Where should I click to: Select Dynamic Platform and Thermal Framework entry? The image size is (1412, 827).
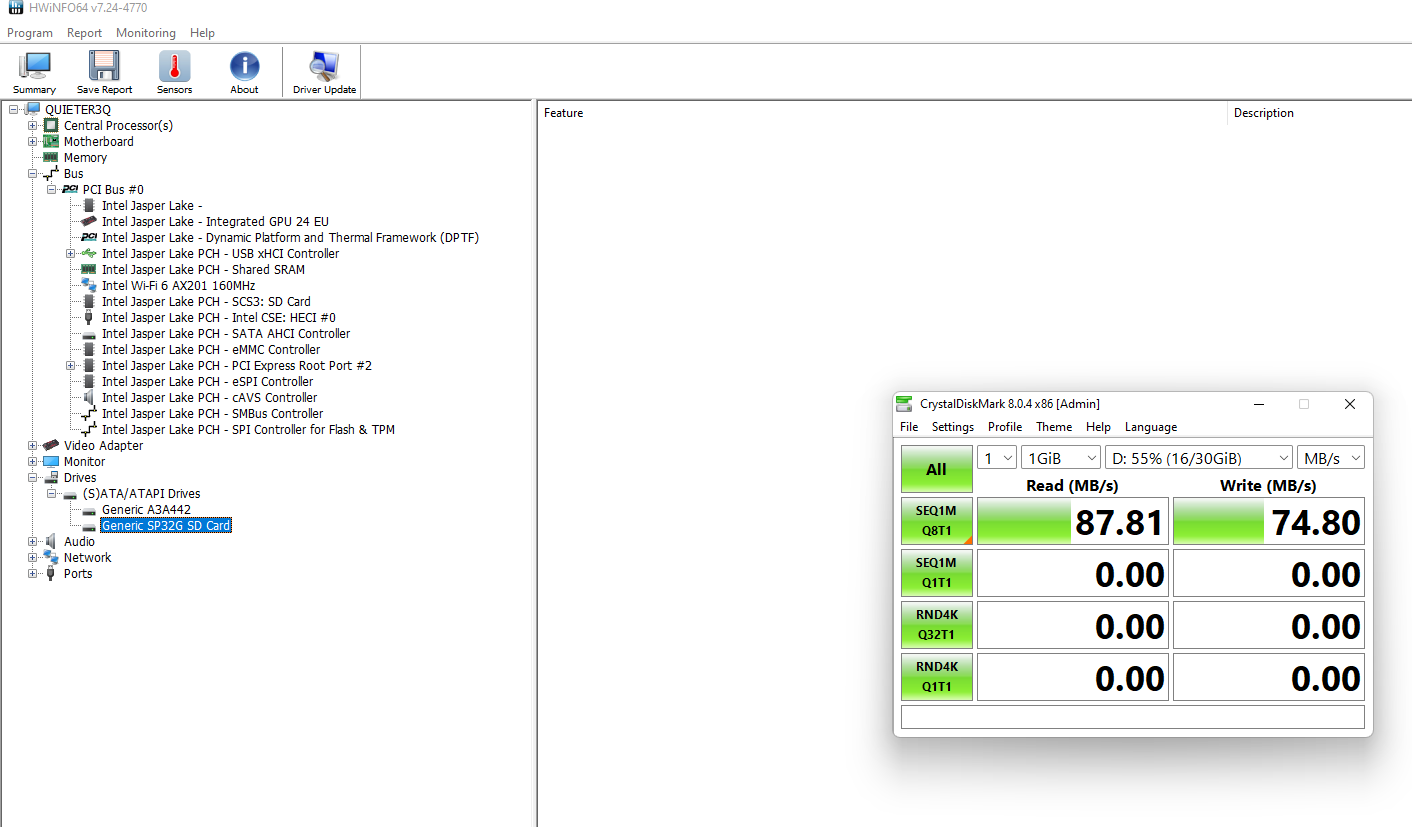tap(290, 237)
